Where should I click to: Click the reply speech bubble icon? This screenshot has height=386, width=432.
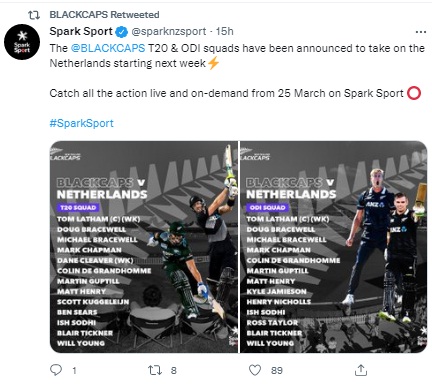point(56,370)
